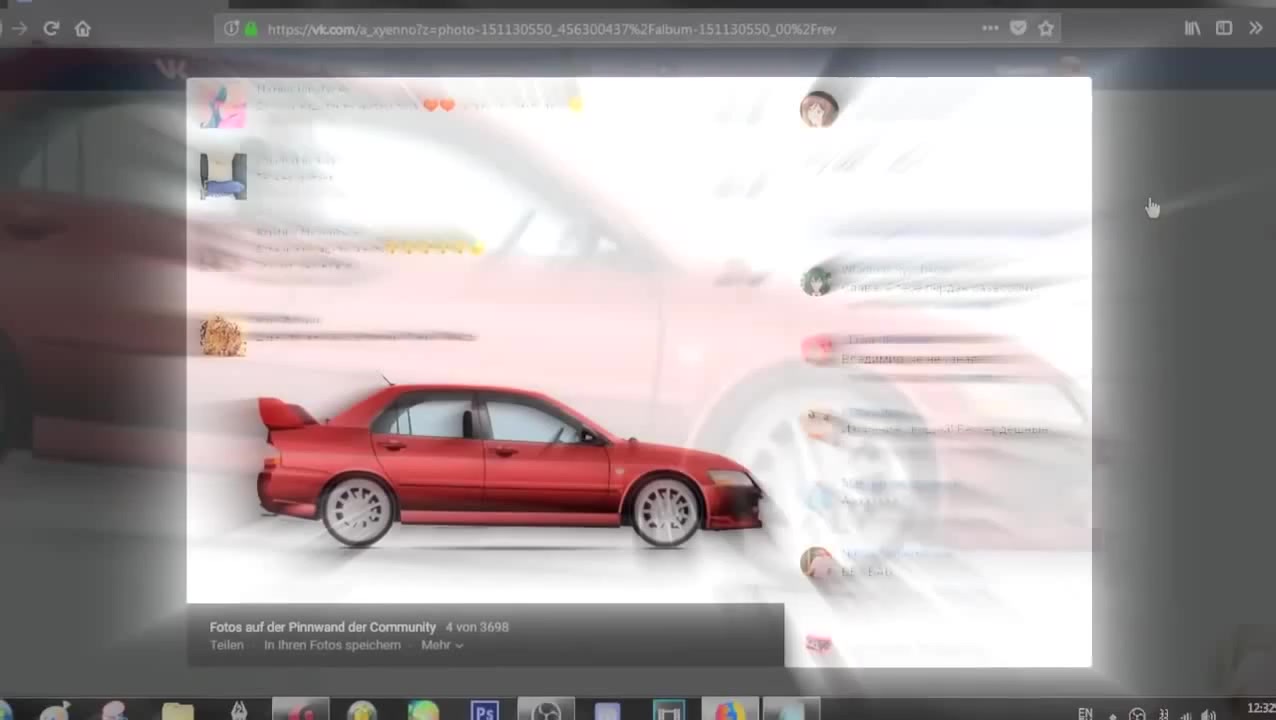Click In Ihren Fotos speichern link
Viewport: 1276px width, 720px height.
(332, 646)
